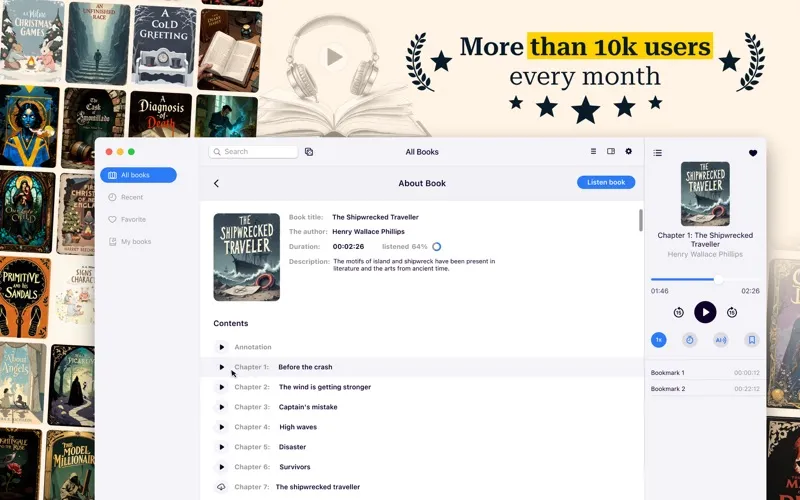The height and width of the screenshot is (500, 800).
Task: Change the 1x playback speed
Action: pos(659,340)
